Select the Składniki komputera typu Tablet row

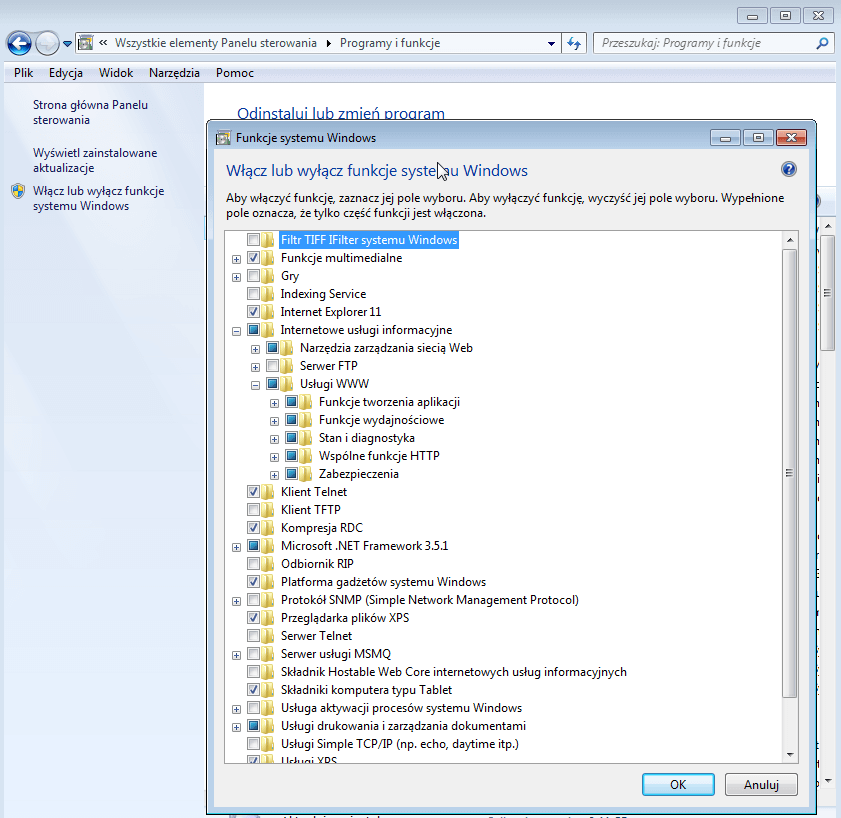366,690
